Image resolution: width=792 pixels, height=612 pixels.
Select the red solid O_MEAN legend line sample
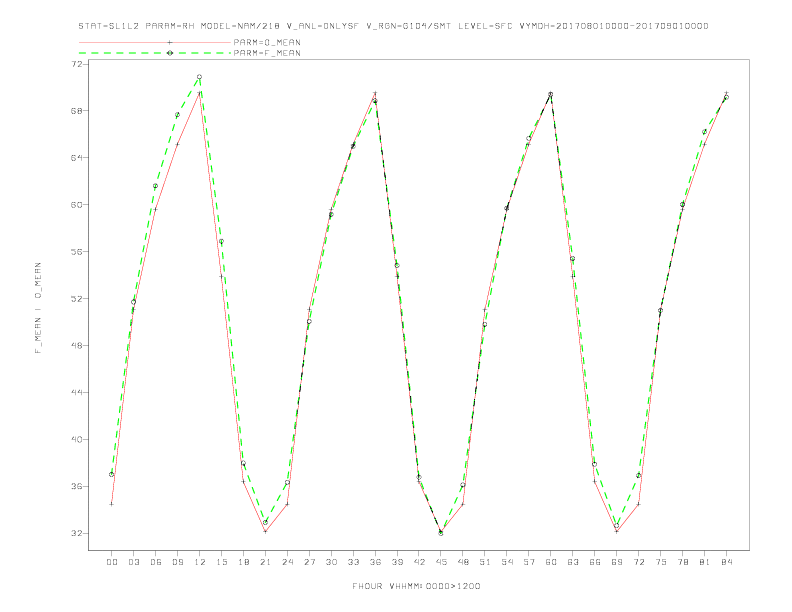point(155,42)
